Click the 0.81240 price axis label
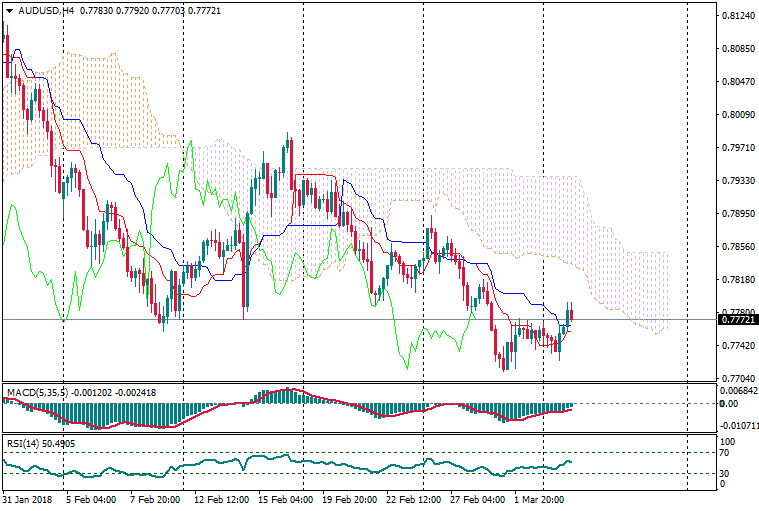The image size is (759, 511). point(737,16)
